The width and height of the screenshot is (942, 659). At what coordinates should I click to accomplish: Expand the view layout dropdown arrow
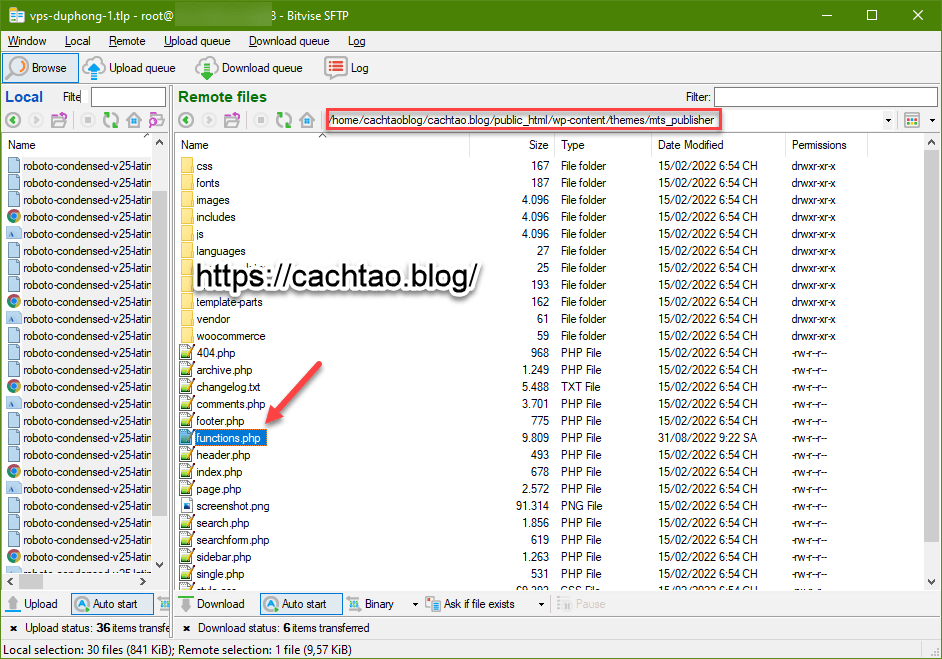click(932, 120)
